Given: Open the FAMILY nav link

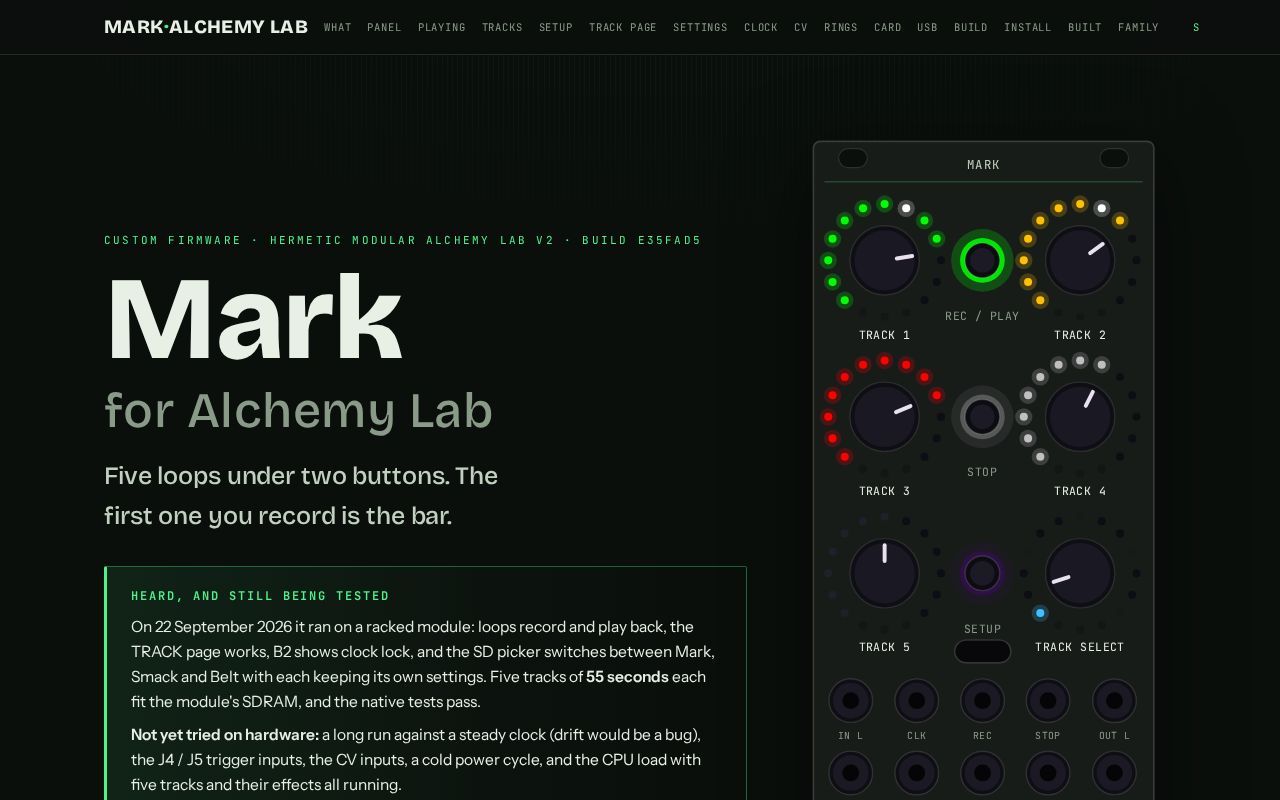Looking at the screenshot, I should point(1138,28).
